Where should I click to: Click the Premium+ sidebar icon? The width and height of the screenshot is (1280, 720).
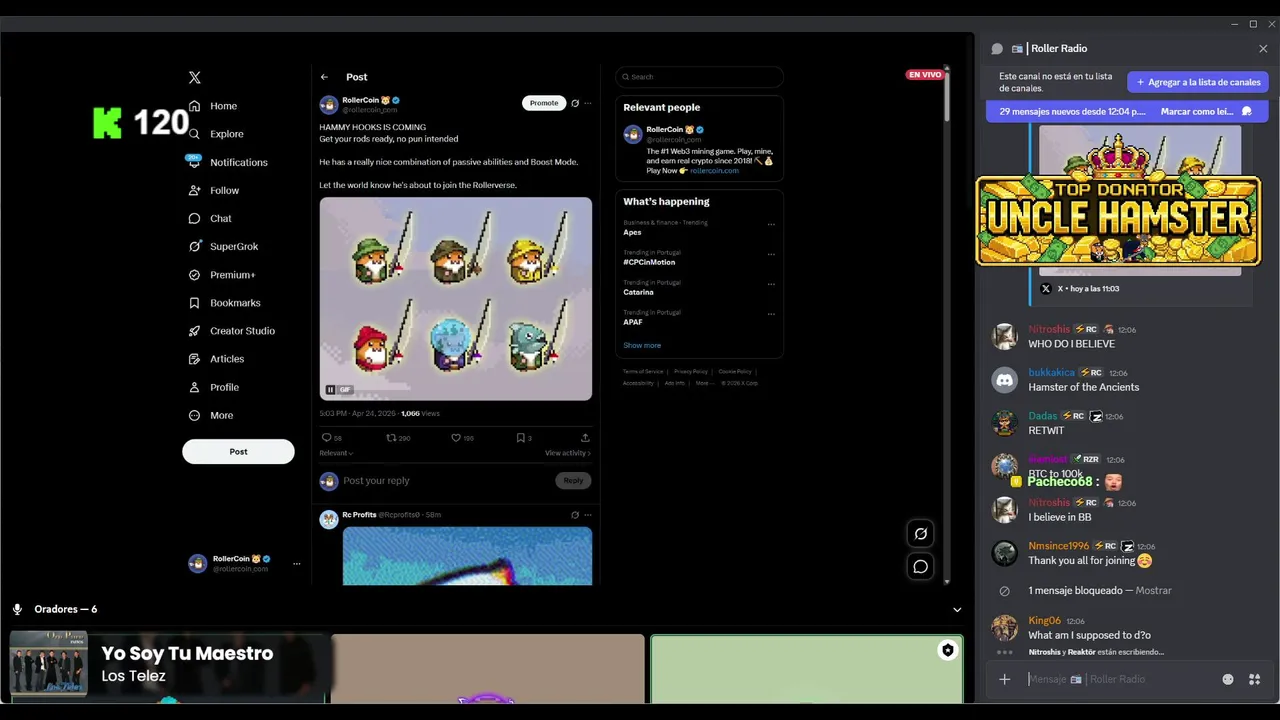pos(195,275)
